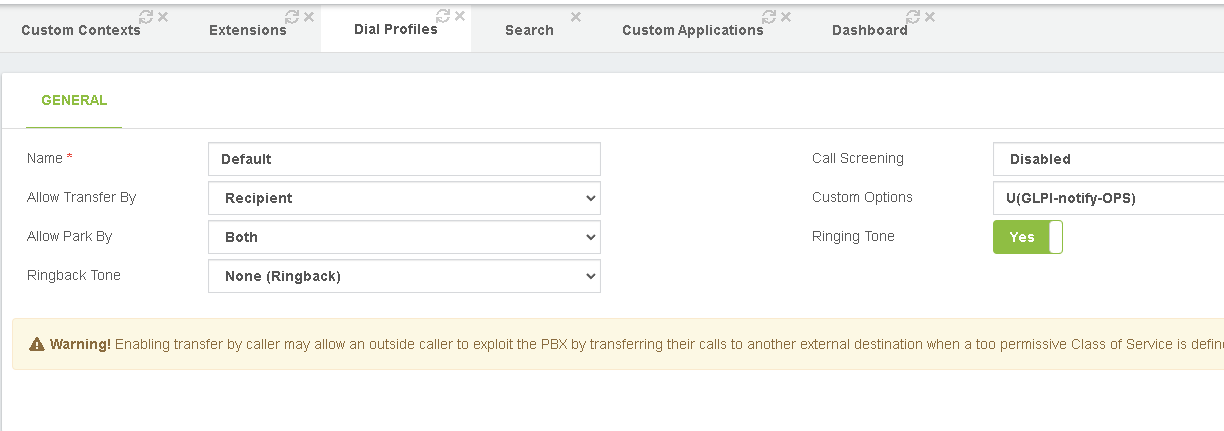Toggle the Ringing Tone Yes switch
The height and width of the screenshot is (431, 1224).
coord(1027,237)
